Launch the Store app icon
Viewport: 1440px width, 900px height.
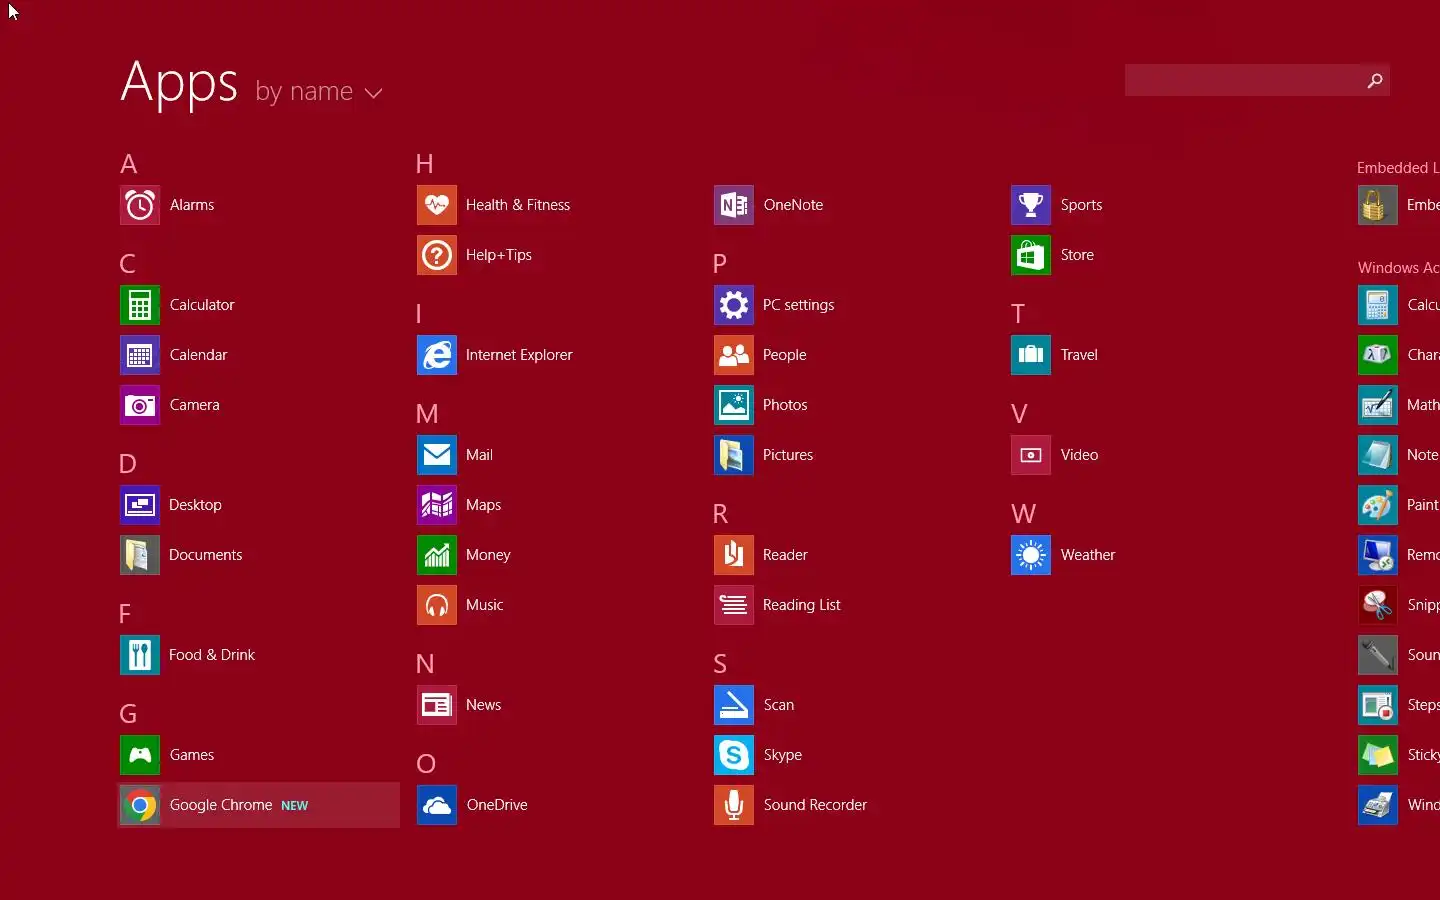point(1031,255)
